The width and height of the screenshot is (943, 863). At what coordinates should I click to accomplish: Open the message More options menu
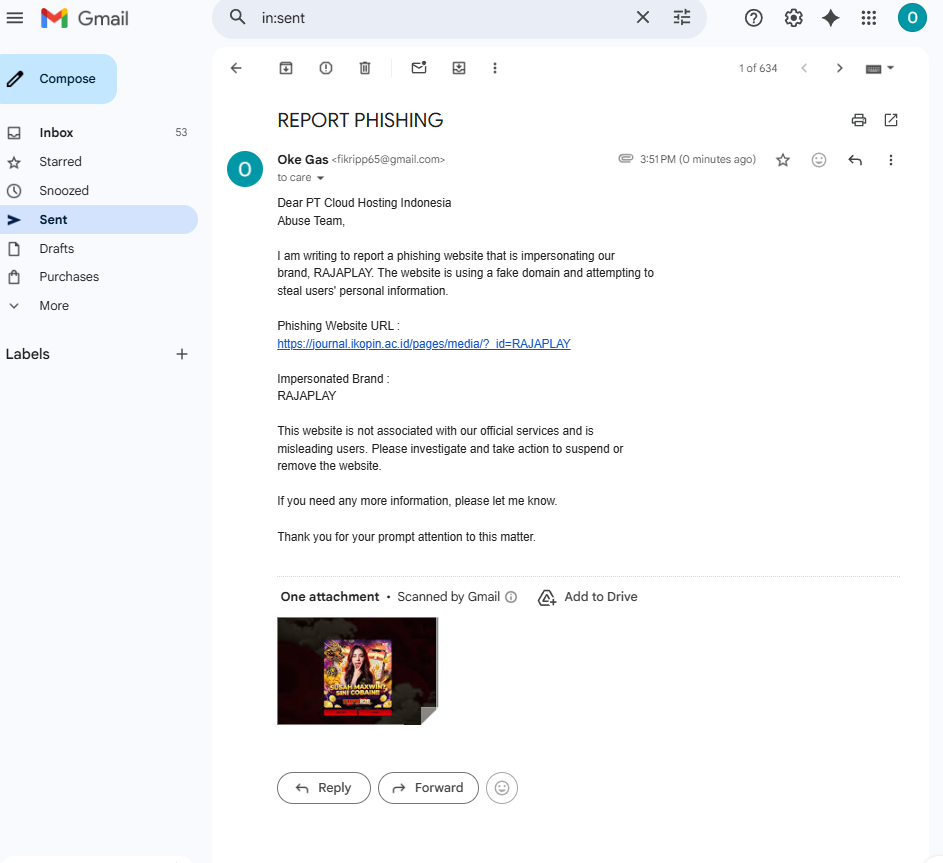click(891, 160)
